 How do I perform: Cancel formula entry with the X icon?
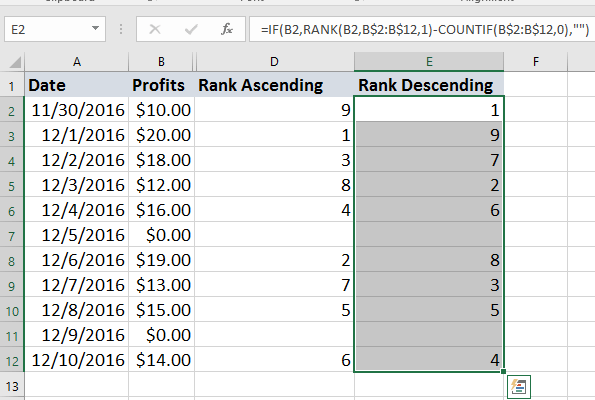point(155,29)
